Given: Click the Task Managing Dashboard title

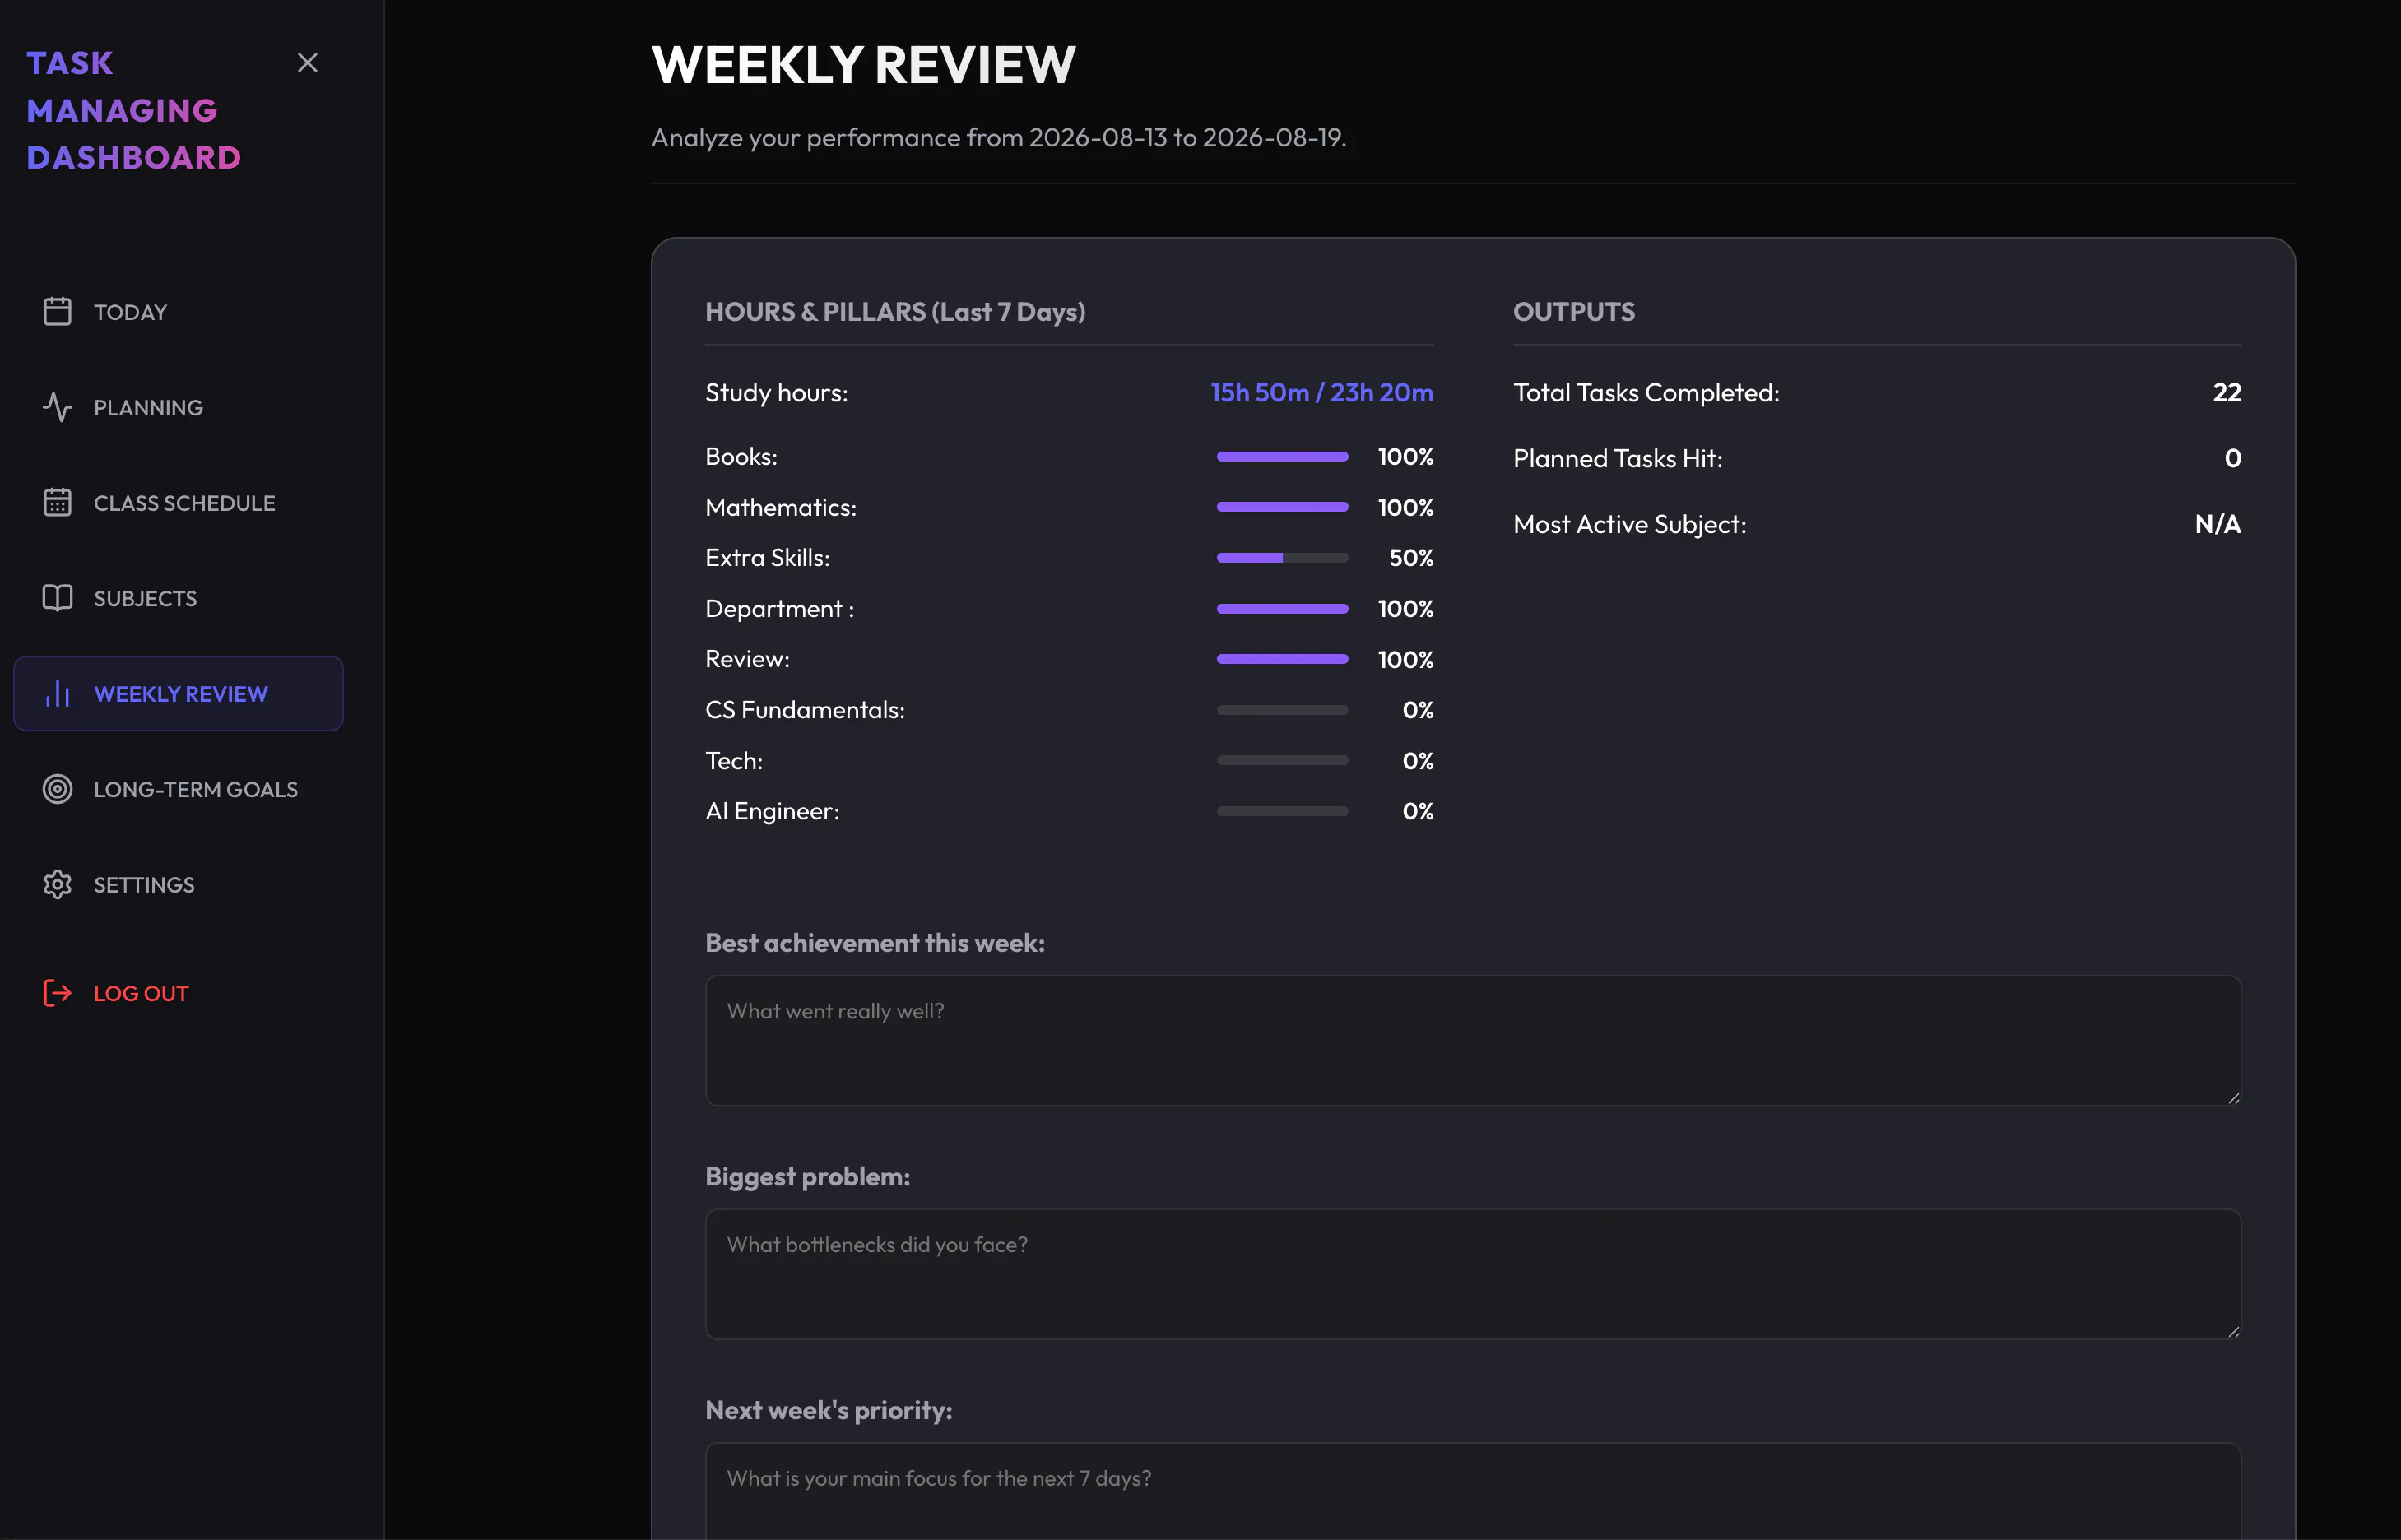Looking at the screenshot, I should 134,110.
